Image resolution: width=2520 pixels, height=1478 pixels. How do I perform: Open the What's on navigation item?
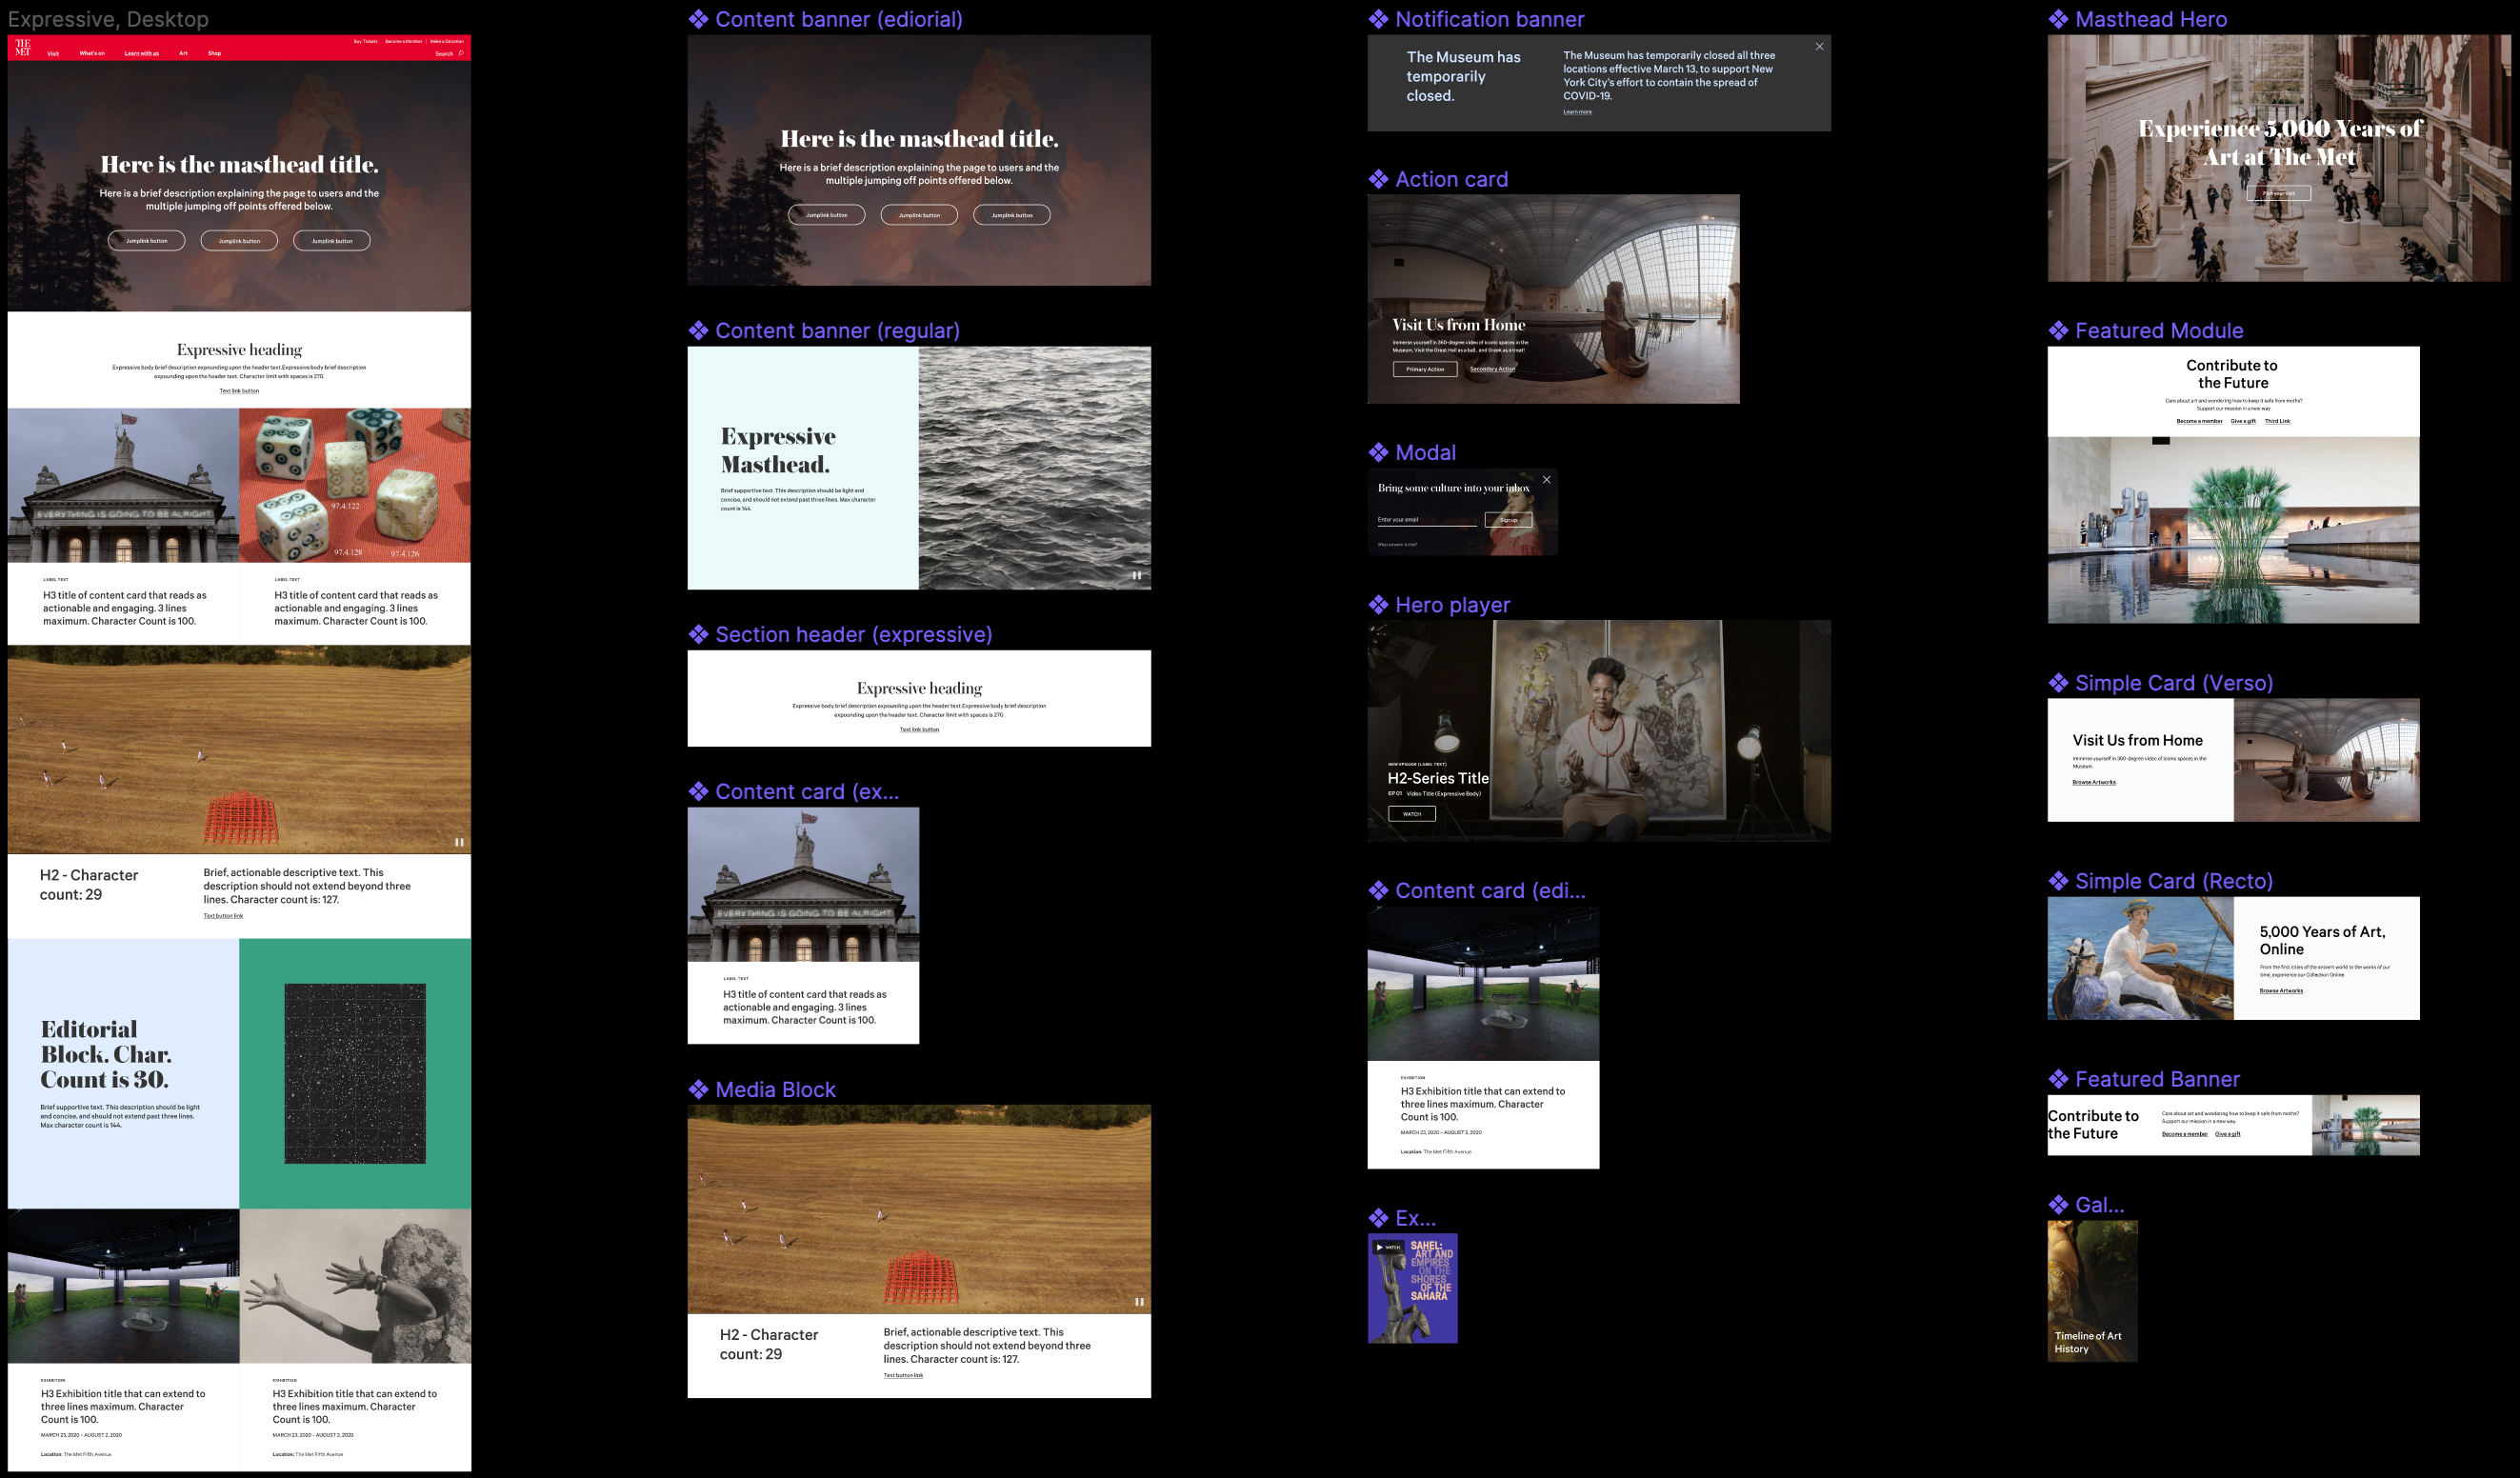point(92,53)
